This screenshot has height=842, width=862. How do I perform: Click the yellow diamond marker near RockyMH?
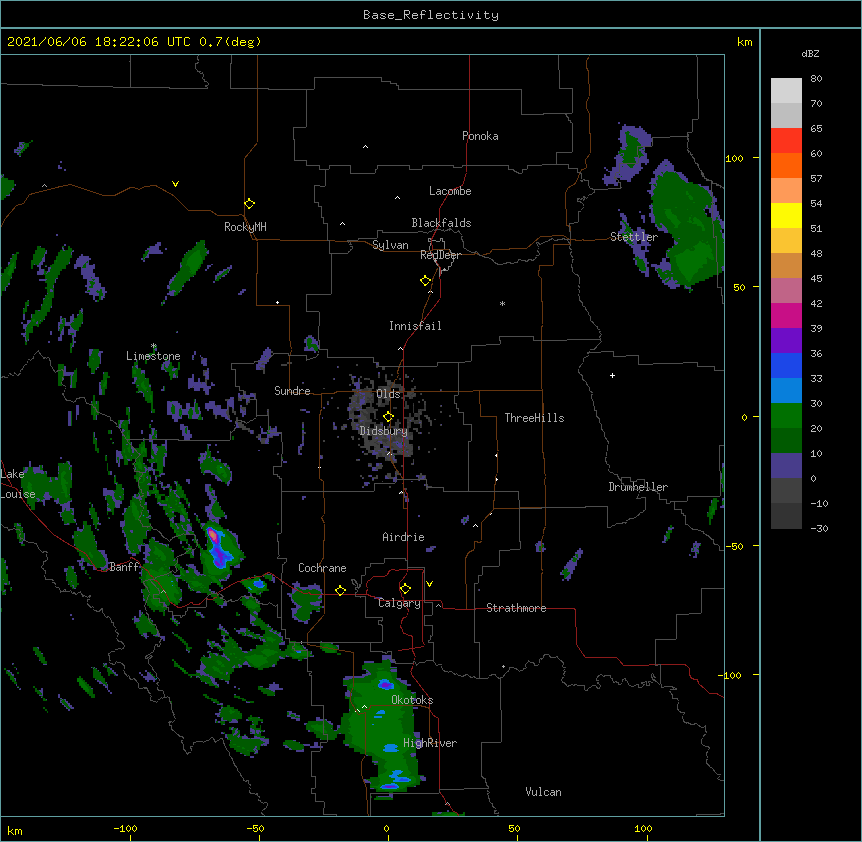click(250, 204)
